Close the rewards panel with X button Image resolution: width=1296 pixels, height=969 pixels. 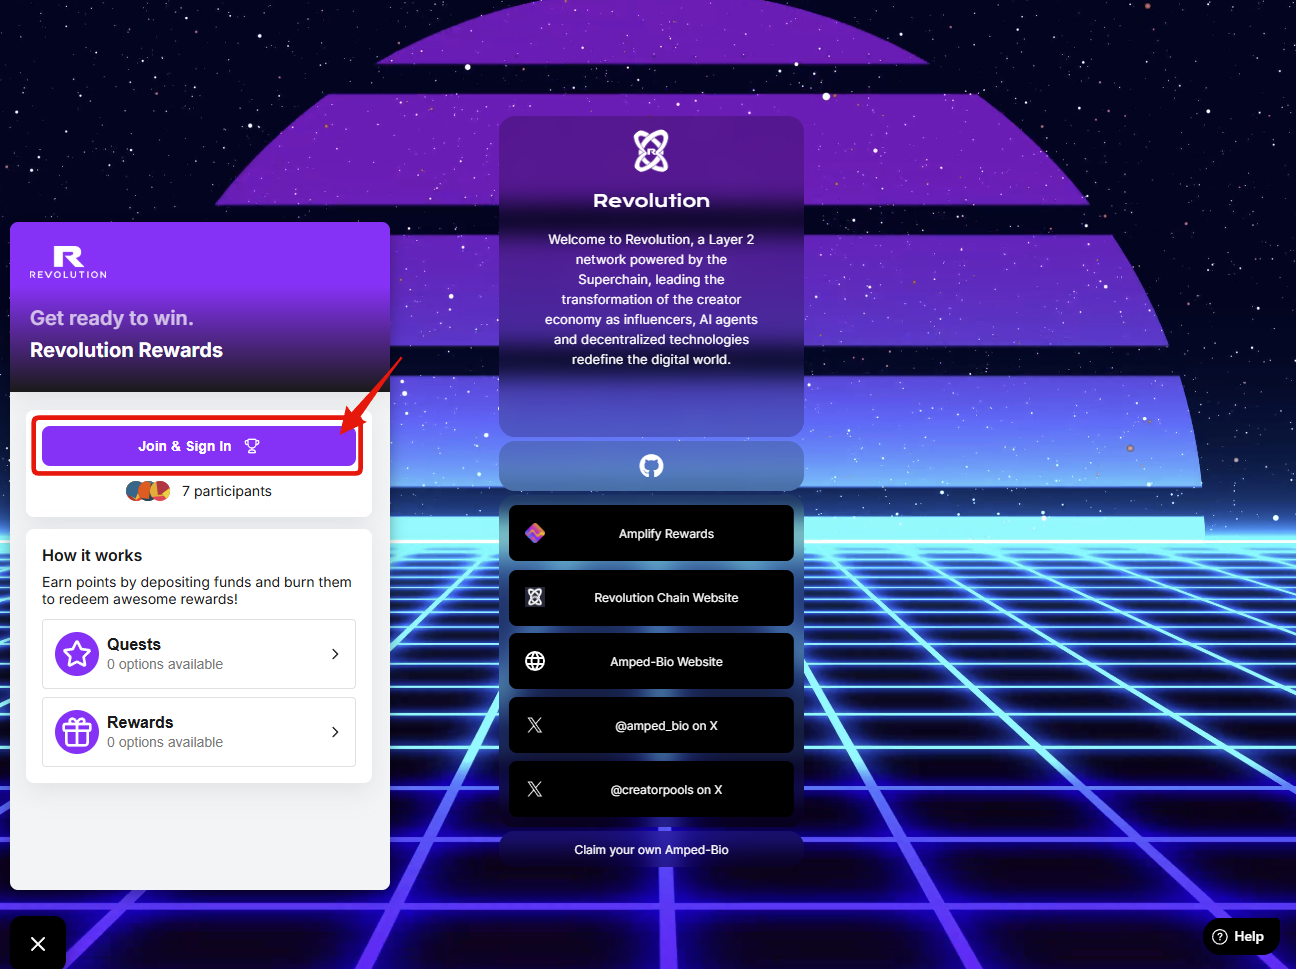38,943
